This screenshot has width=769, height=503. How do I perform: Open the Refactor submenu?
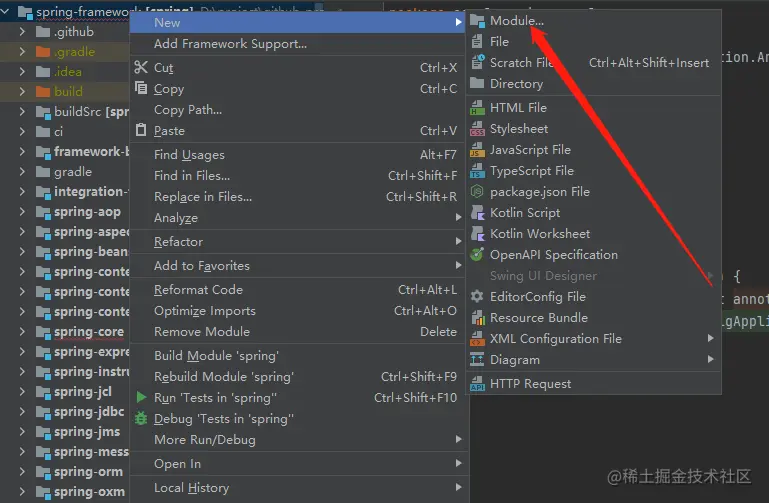[x=298, y=242]
